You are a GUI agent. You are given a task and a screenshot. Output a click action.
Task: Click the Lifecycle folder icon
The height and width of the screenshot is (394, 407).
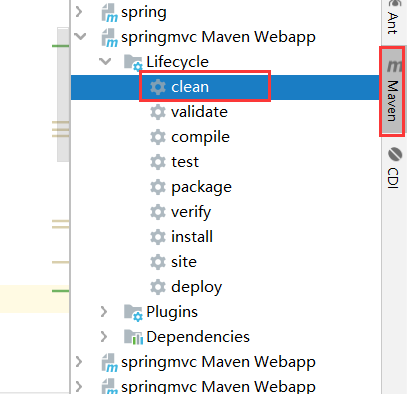[x=133, y=62]
